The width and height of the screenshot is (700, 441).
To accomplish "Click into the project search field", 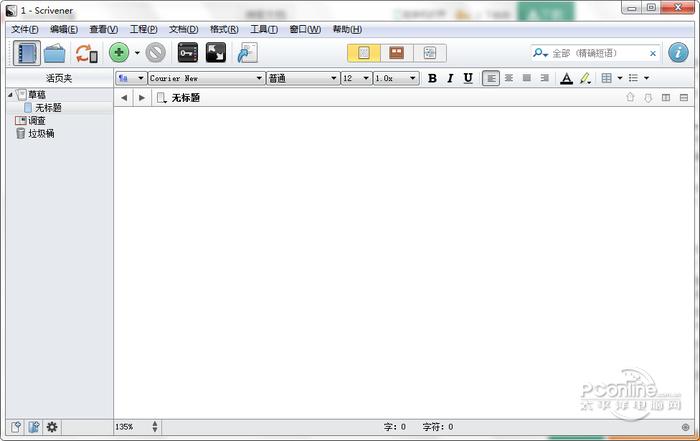I will click(x=598, y=53).
